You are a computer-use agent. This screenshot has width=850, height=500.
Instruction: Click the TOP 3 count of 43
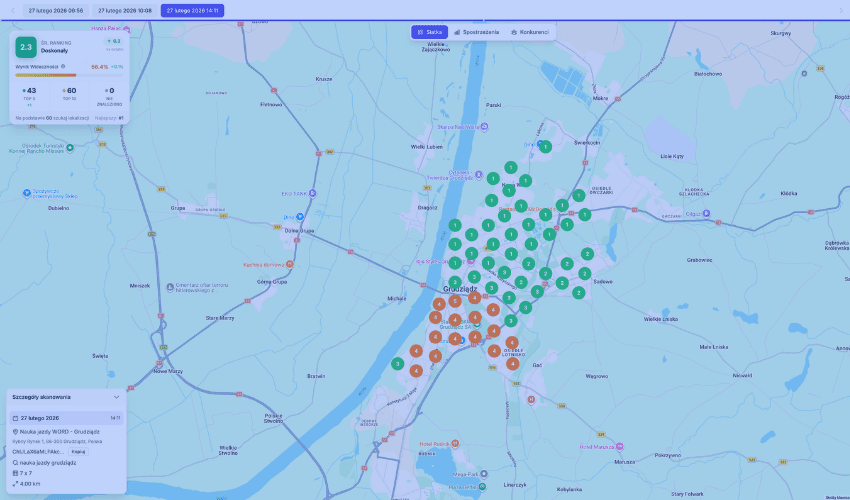pyautogui.click(x=29, y=91)
